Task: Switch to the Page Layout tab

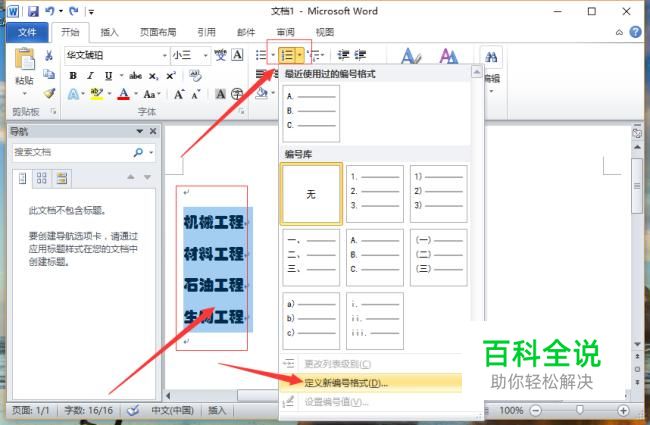Action: click(158, 32)
